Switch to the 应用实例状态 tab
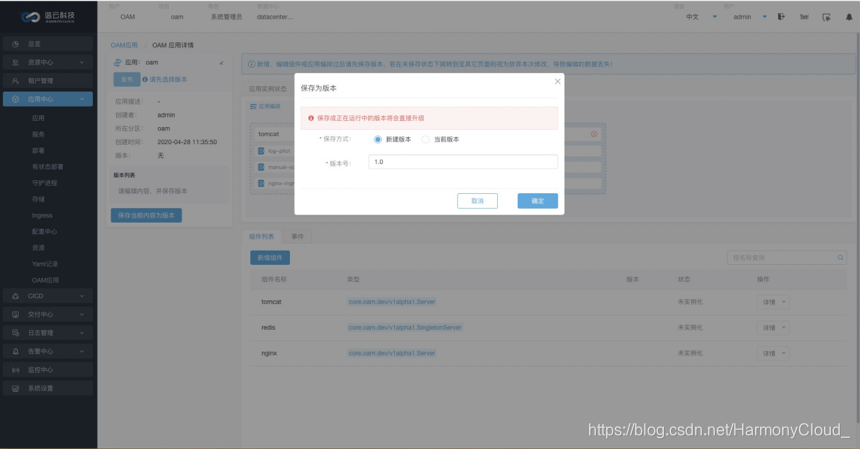The width and height of the screenshot is (860, 449). 268,88
